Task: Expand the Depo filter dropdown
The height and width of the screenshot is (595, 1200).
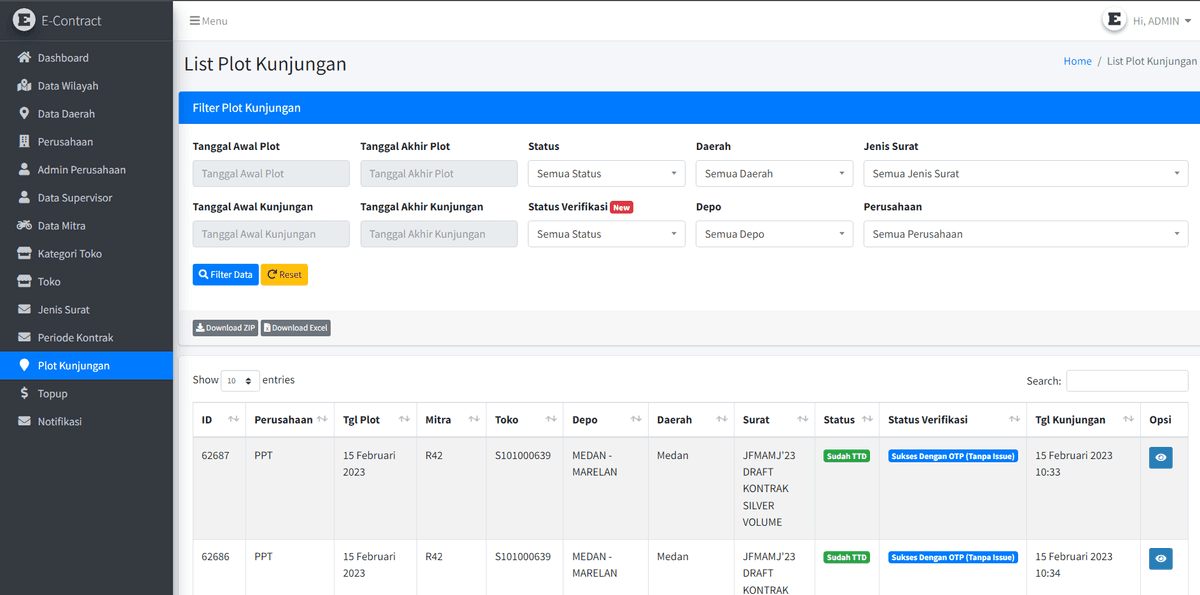Action: click(771, 234)
